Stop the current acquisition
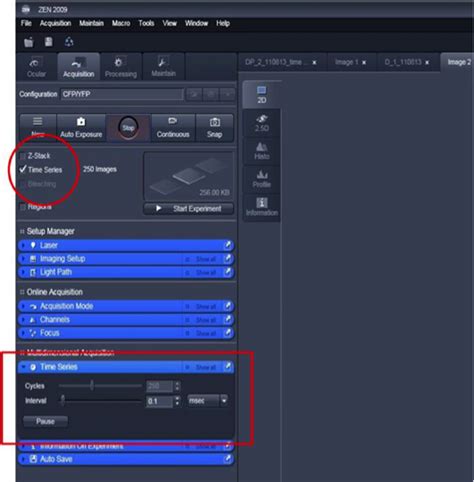Screen dimensions: 474x482 coord(128,128)
